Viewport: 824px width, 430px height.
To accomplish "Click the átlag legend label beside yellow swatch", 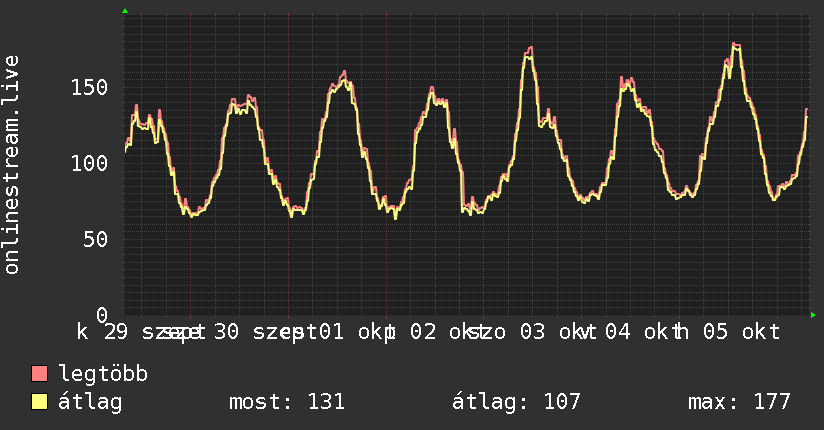I will pyautogui.click(x=90, y=402).
